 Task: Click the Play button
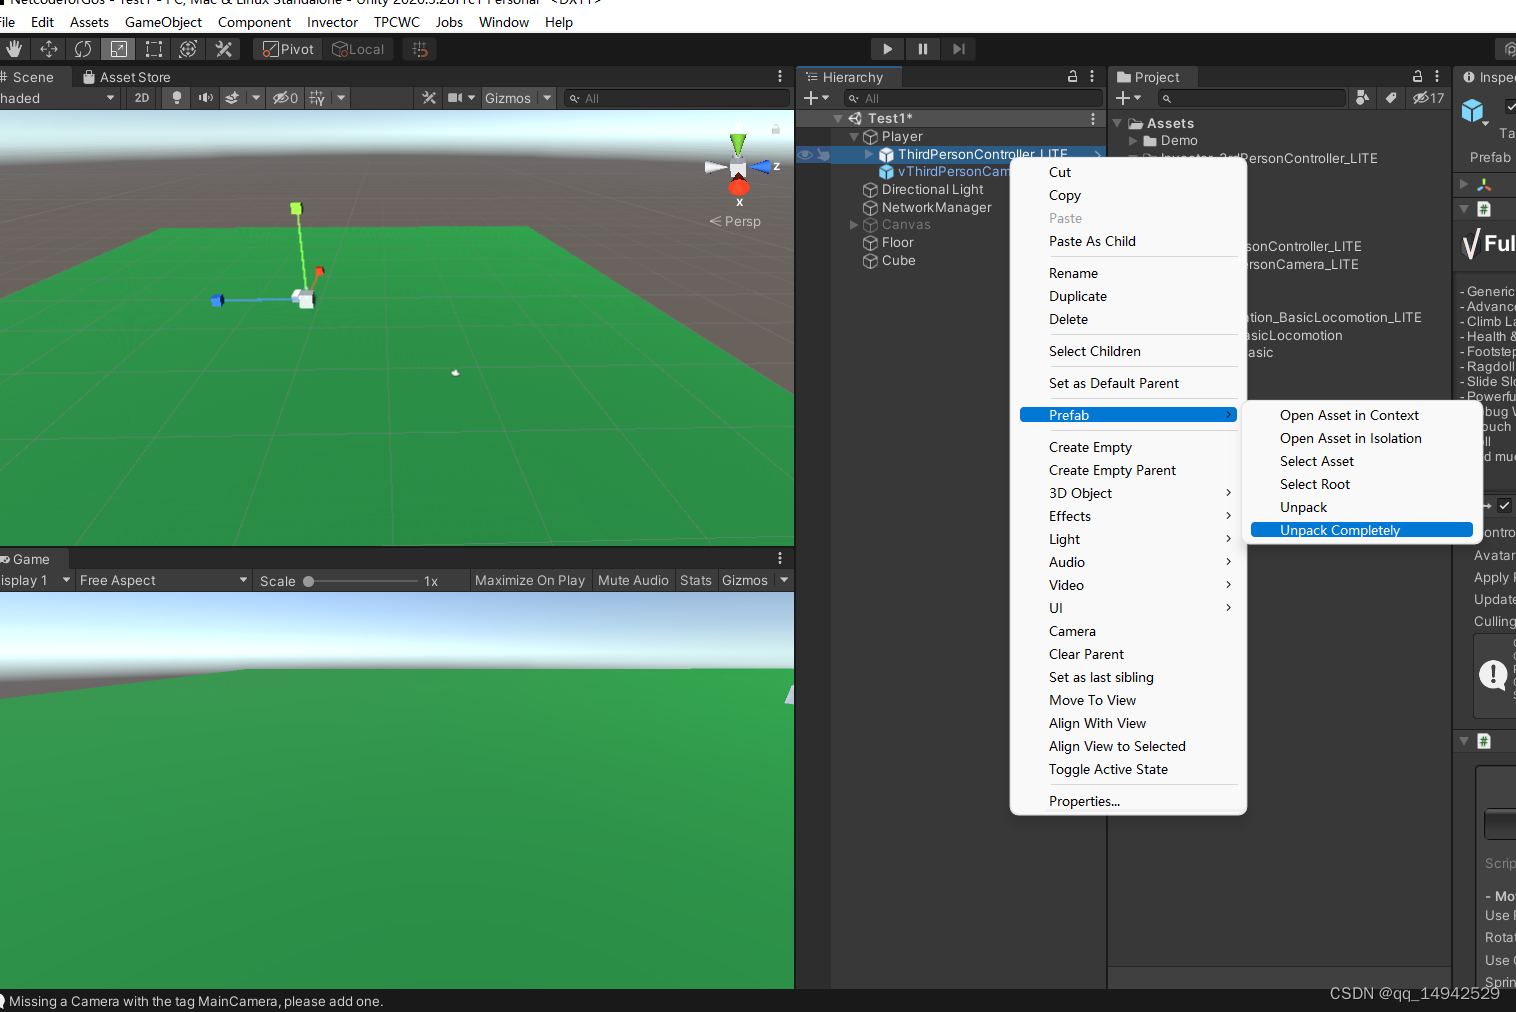pyautogui.click(x=887, y=49)
